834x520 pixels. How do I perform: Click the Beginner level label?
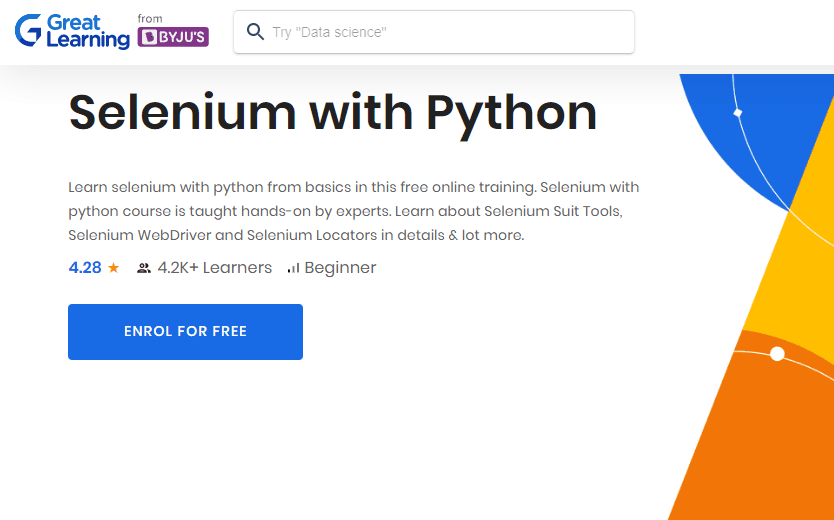click(340, 268)
